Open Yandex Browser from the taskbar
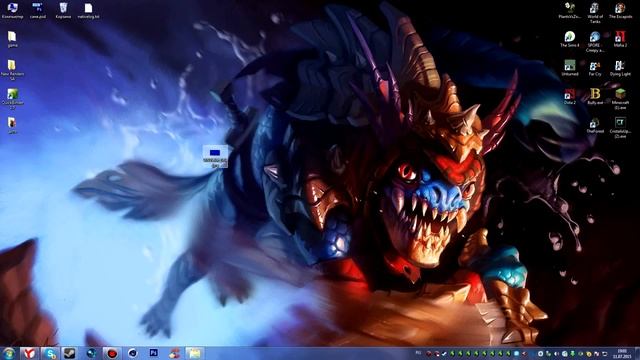Screen dimensions: 640x360 coord(29,353)
